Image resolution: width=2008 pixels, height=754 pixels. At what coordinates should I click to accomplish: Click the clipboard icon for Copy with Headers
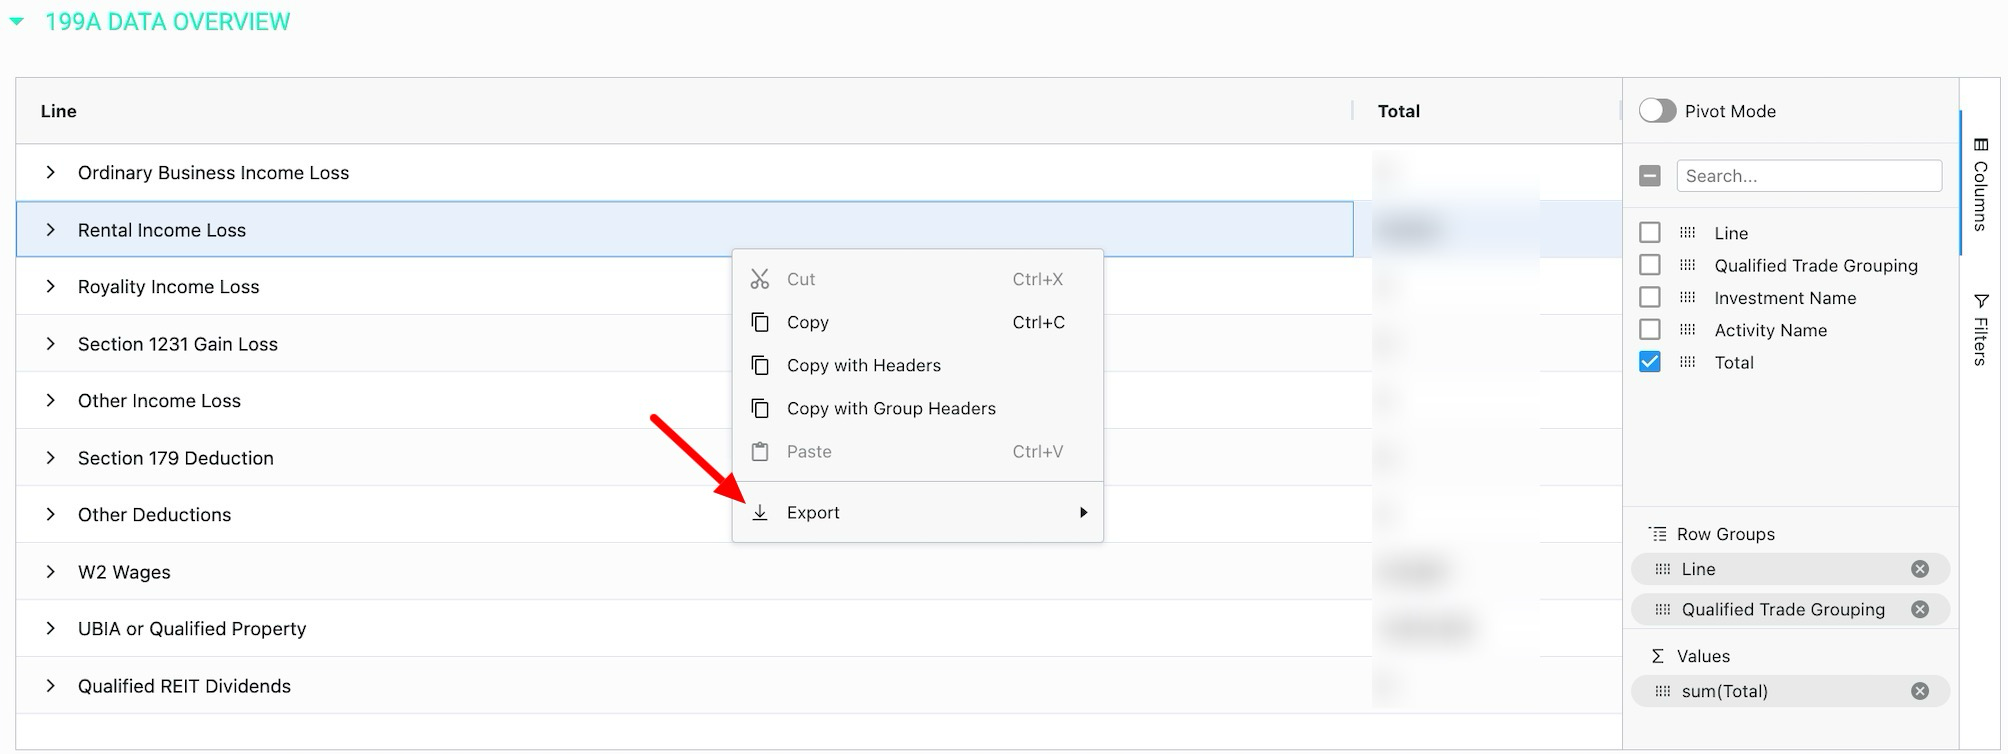(x=760, y=366)
